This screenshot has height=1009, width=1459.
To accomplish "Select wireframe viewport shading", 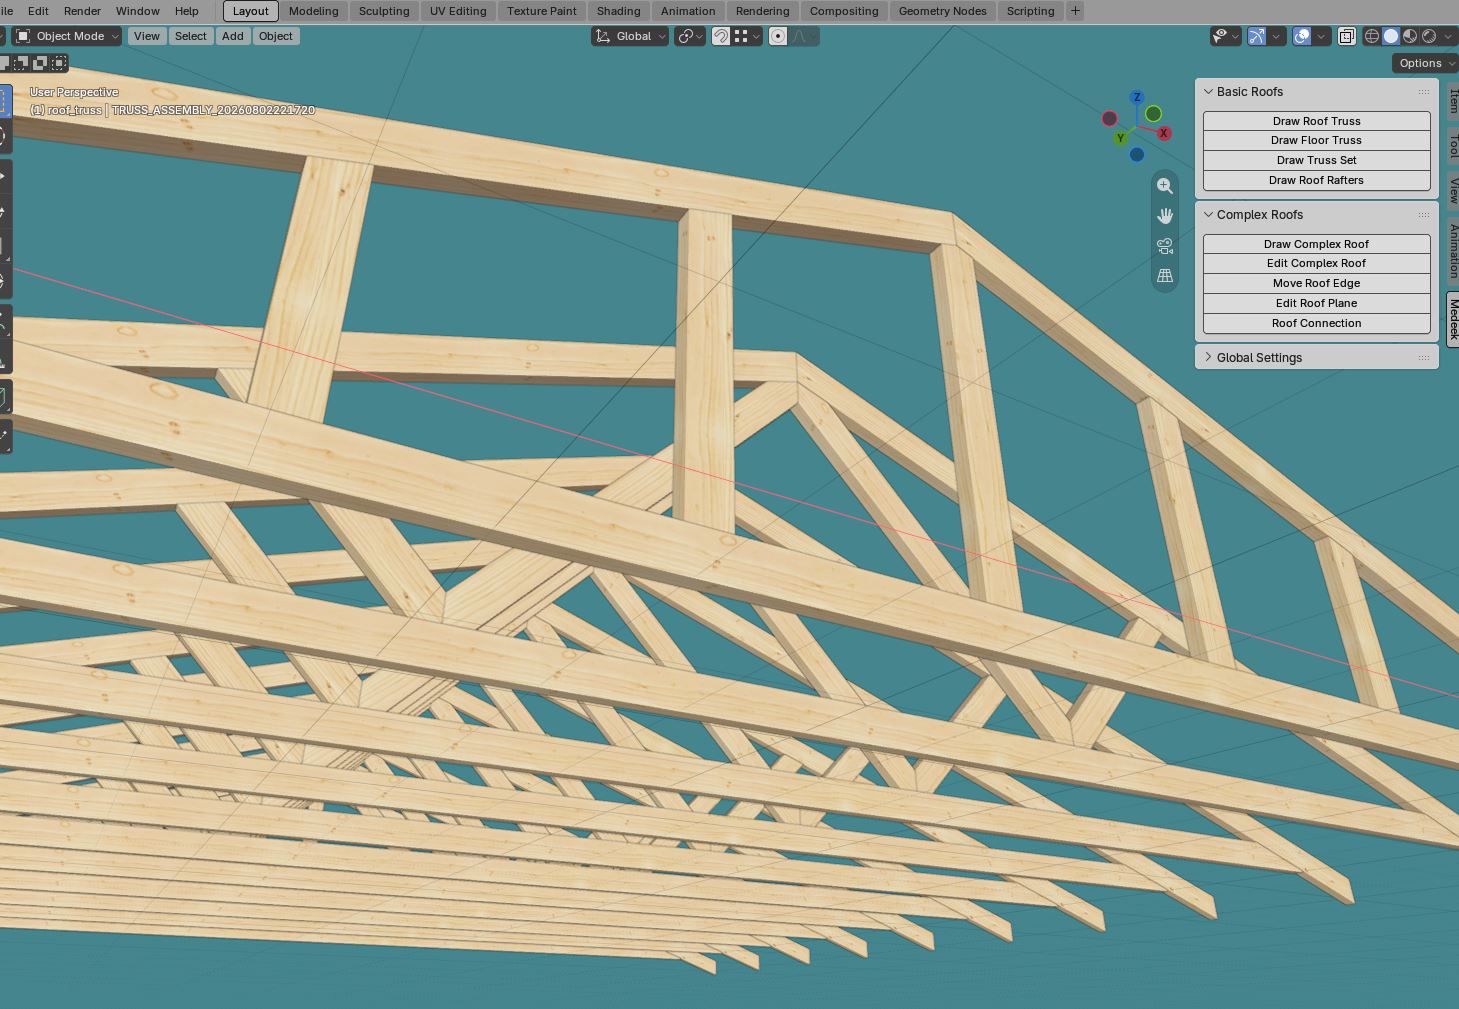I will [x=1372, y=36].
